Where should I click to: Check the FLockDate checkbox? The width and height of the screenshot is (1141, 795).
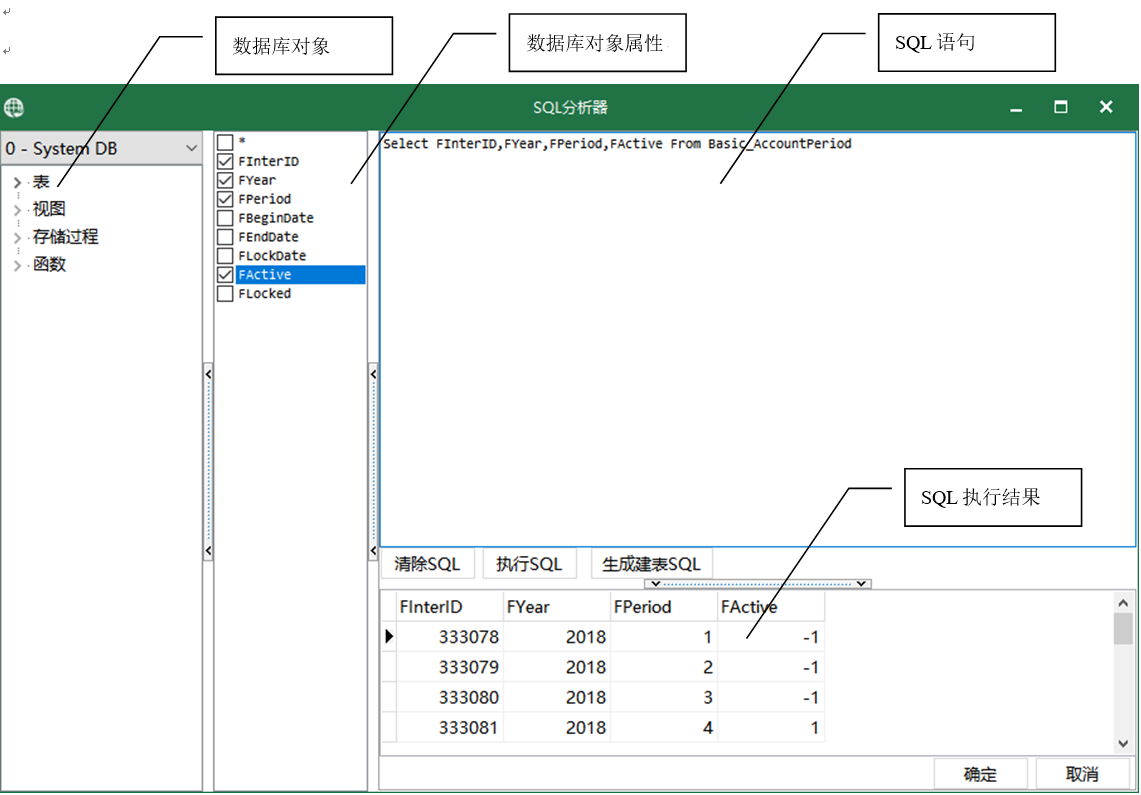pos(226,255)
